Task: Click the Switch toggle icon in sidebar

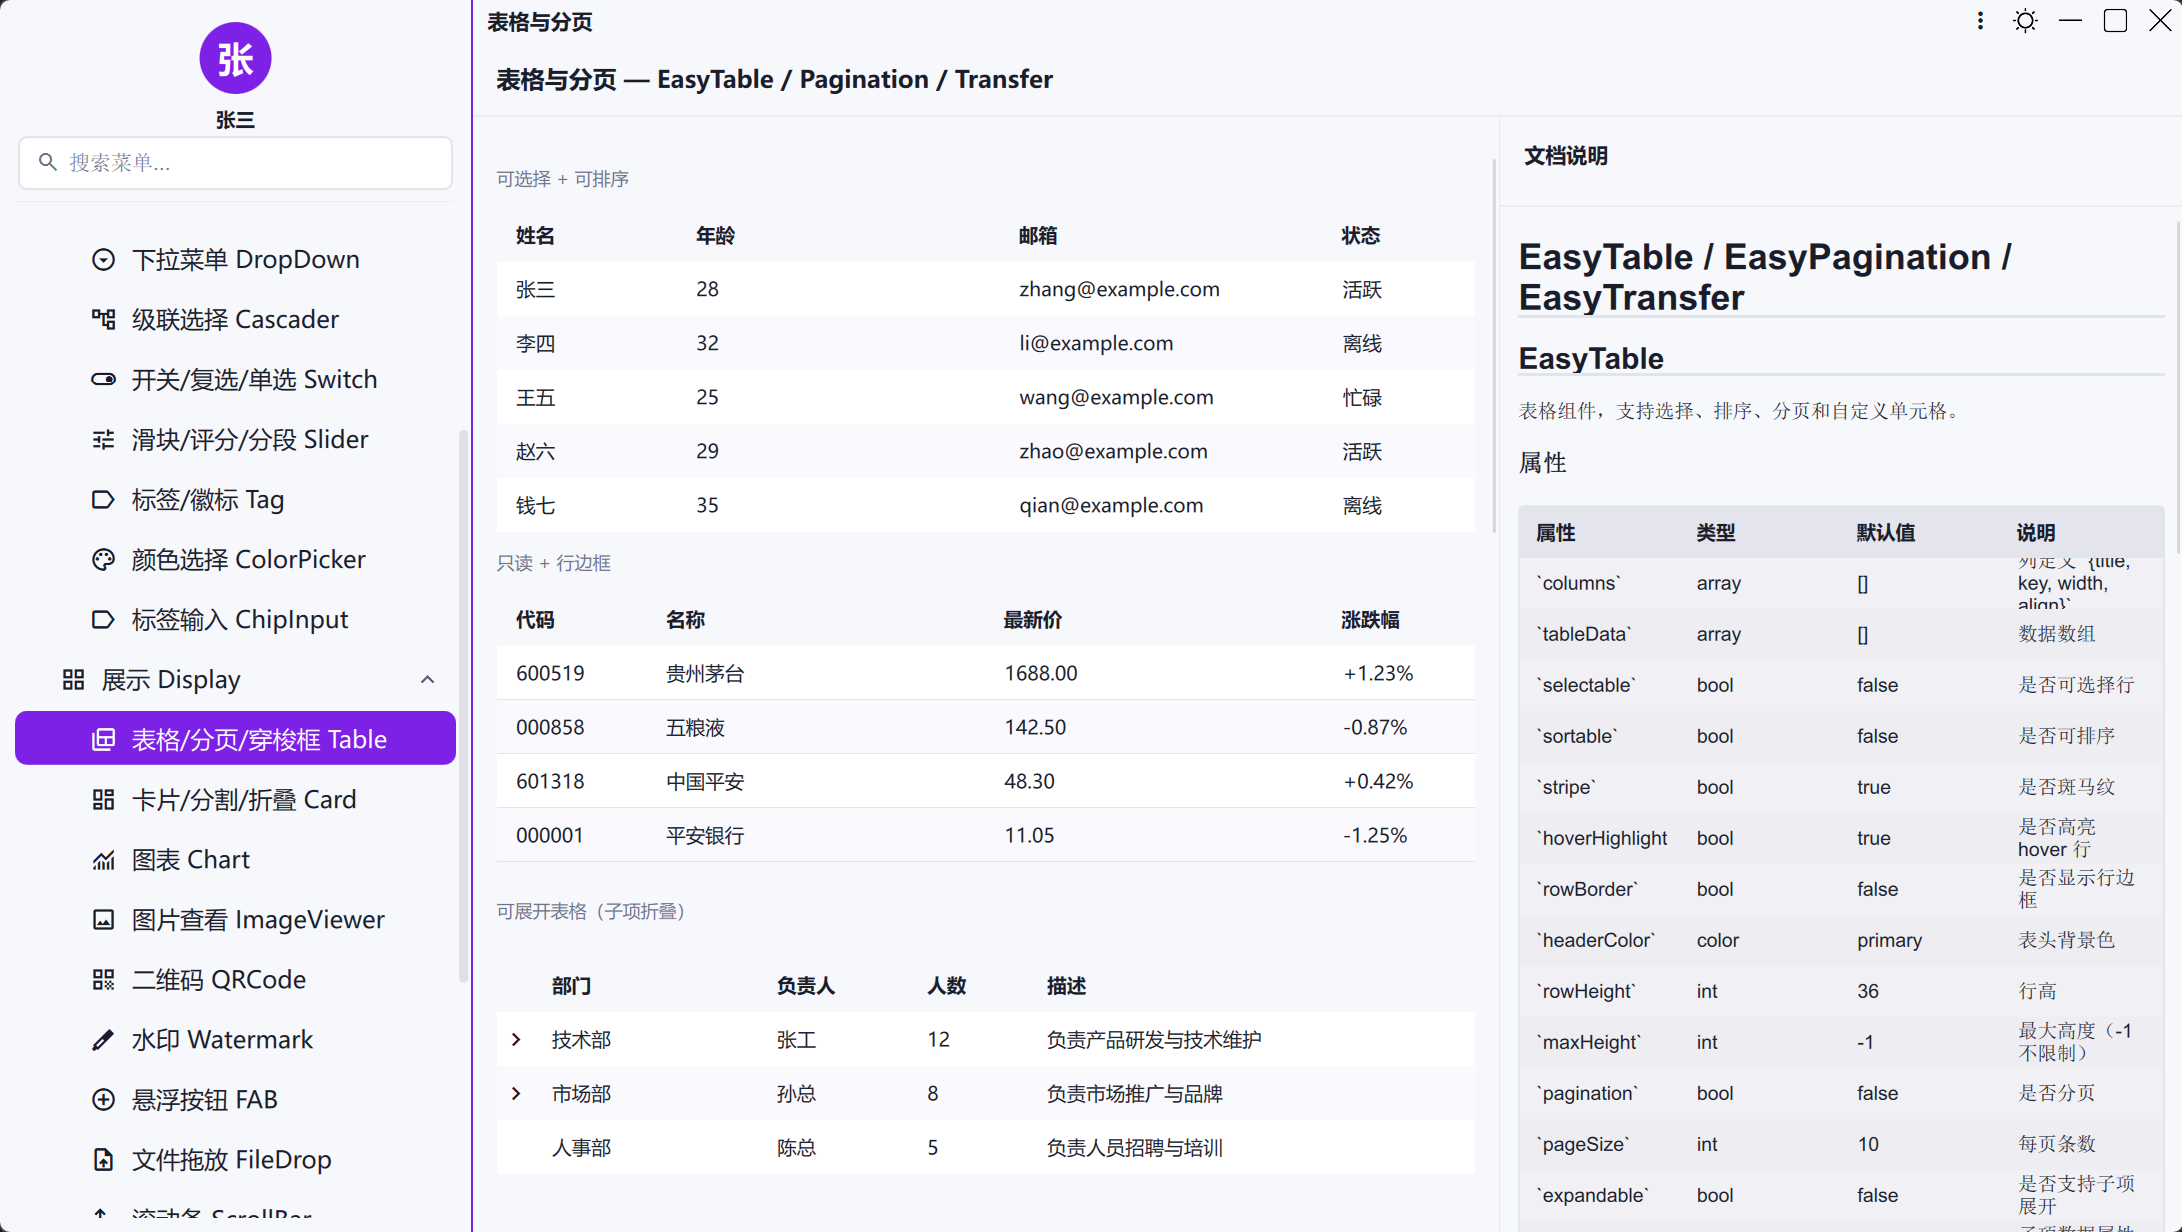Action: point(103,380)
